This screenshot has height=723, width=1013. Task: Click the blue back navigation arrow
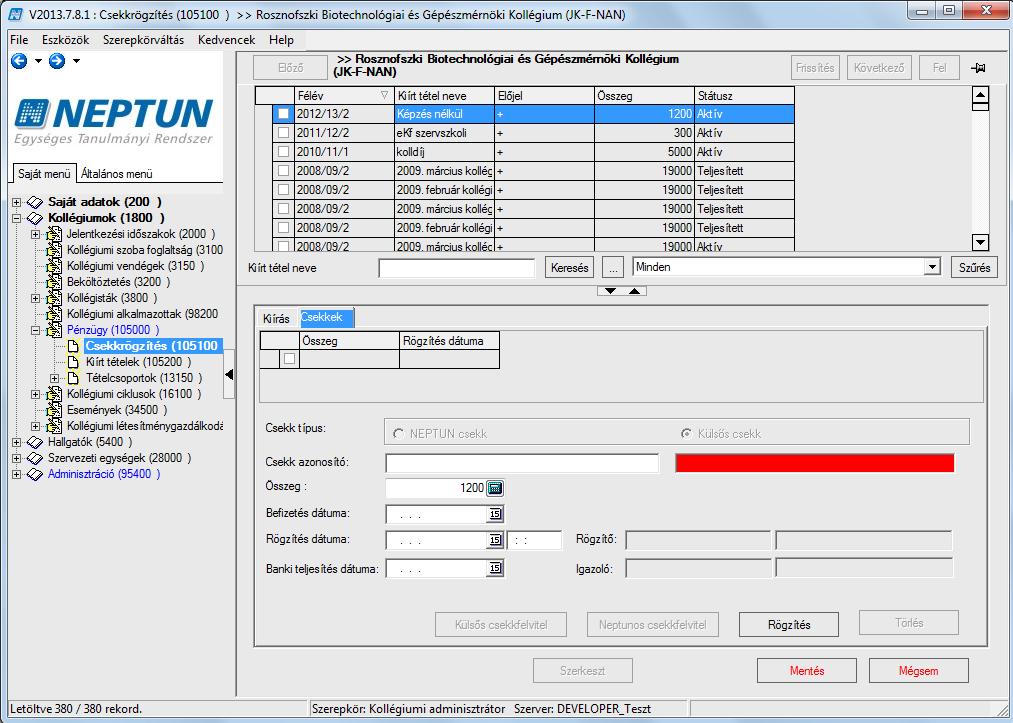point(19,61)
